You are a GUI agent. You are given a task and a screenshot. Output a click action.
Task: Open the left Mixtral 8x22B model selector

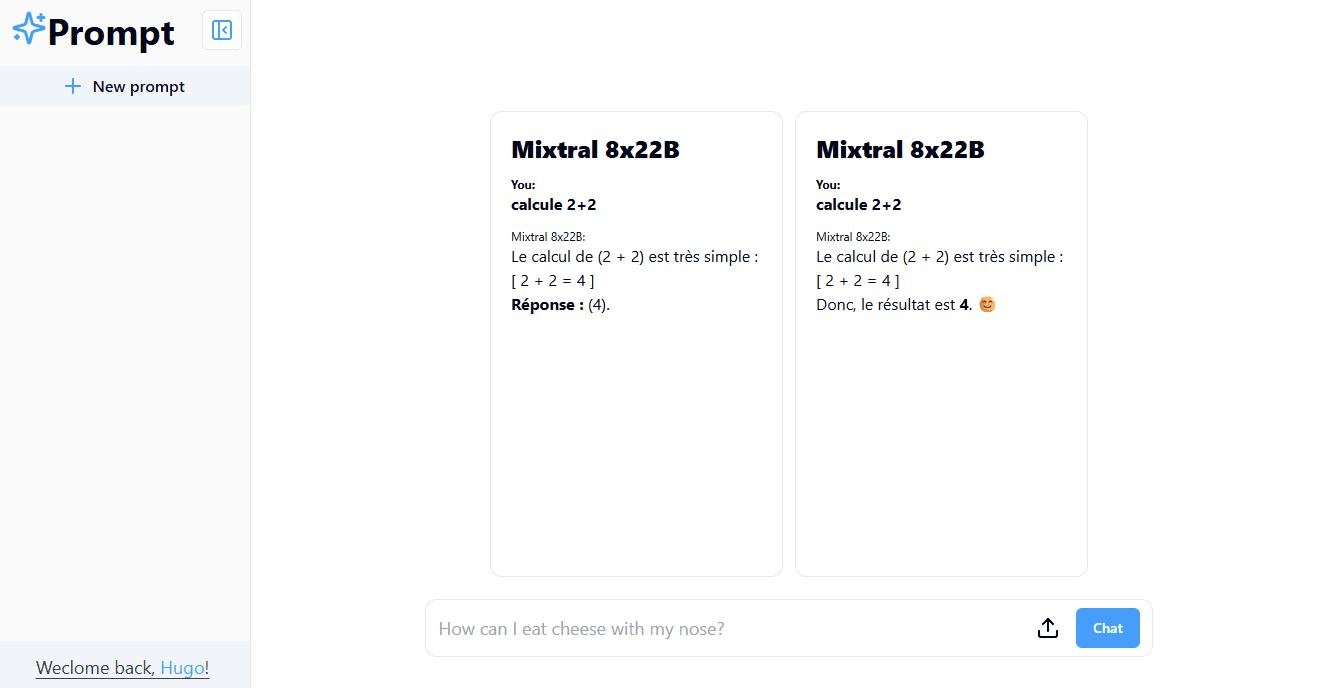click(595, 150)
